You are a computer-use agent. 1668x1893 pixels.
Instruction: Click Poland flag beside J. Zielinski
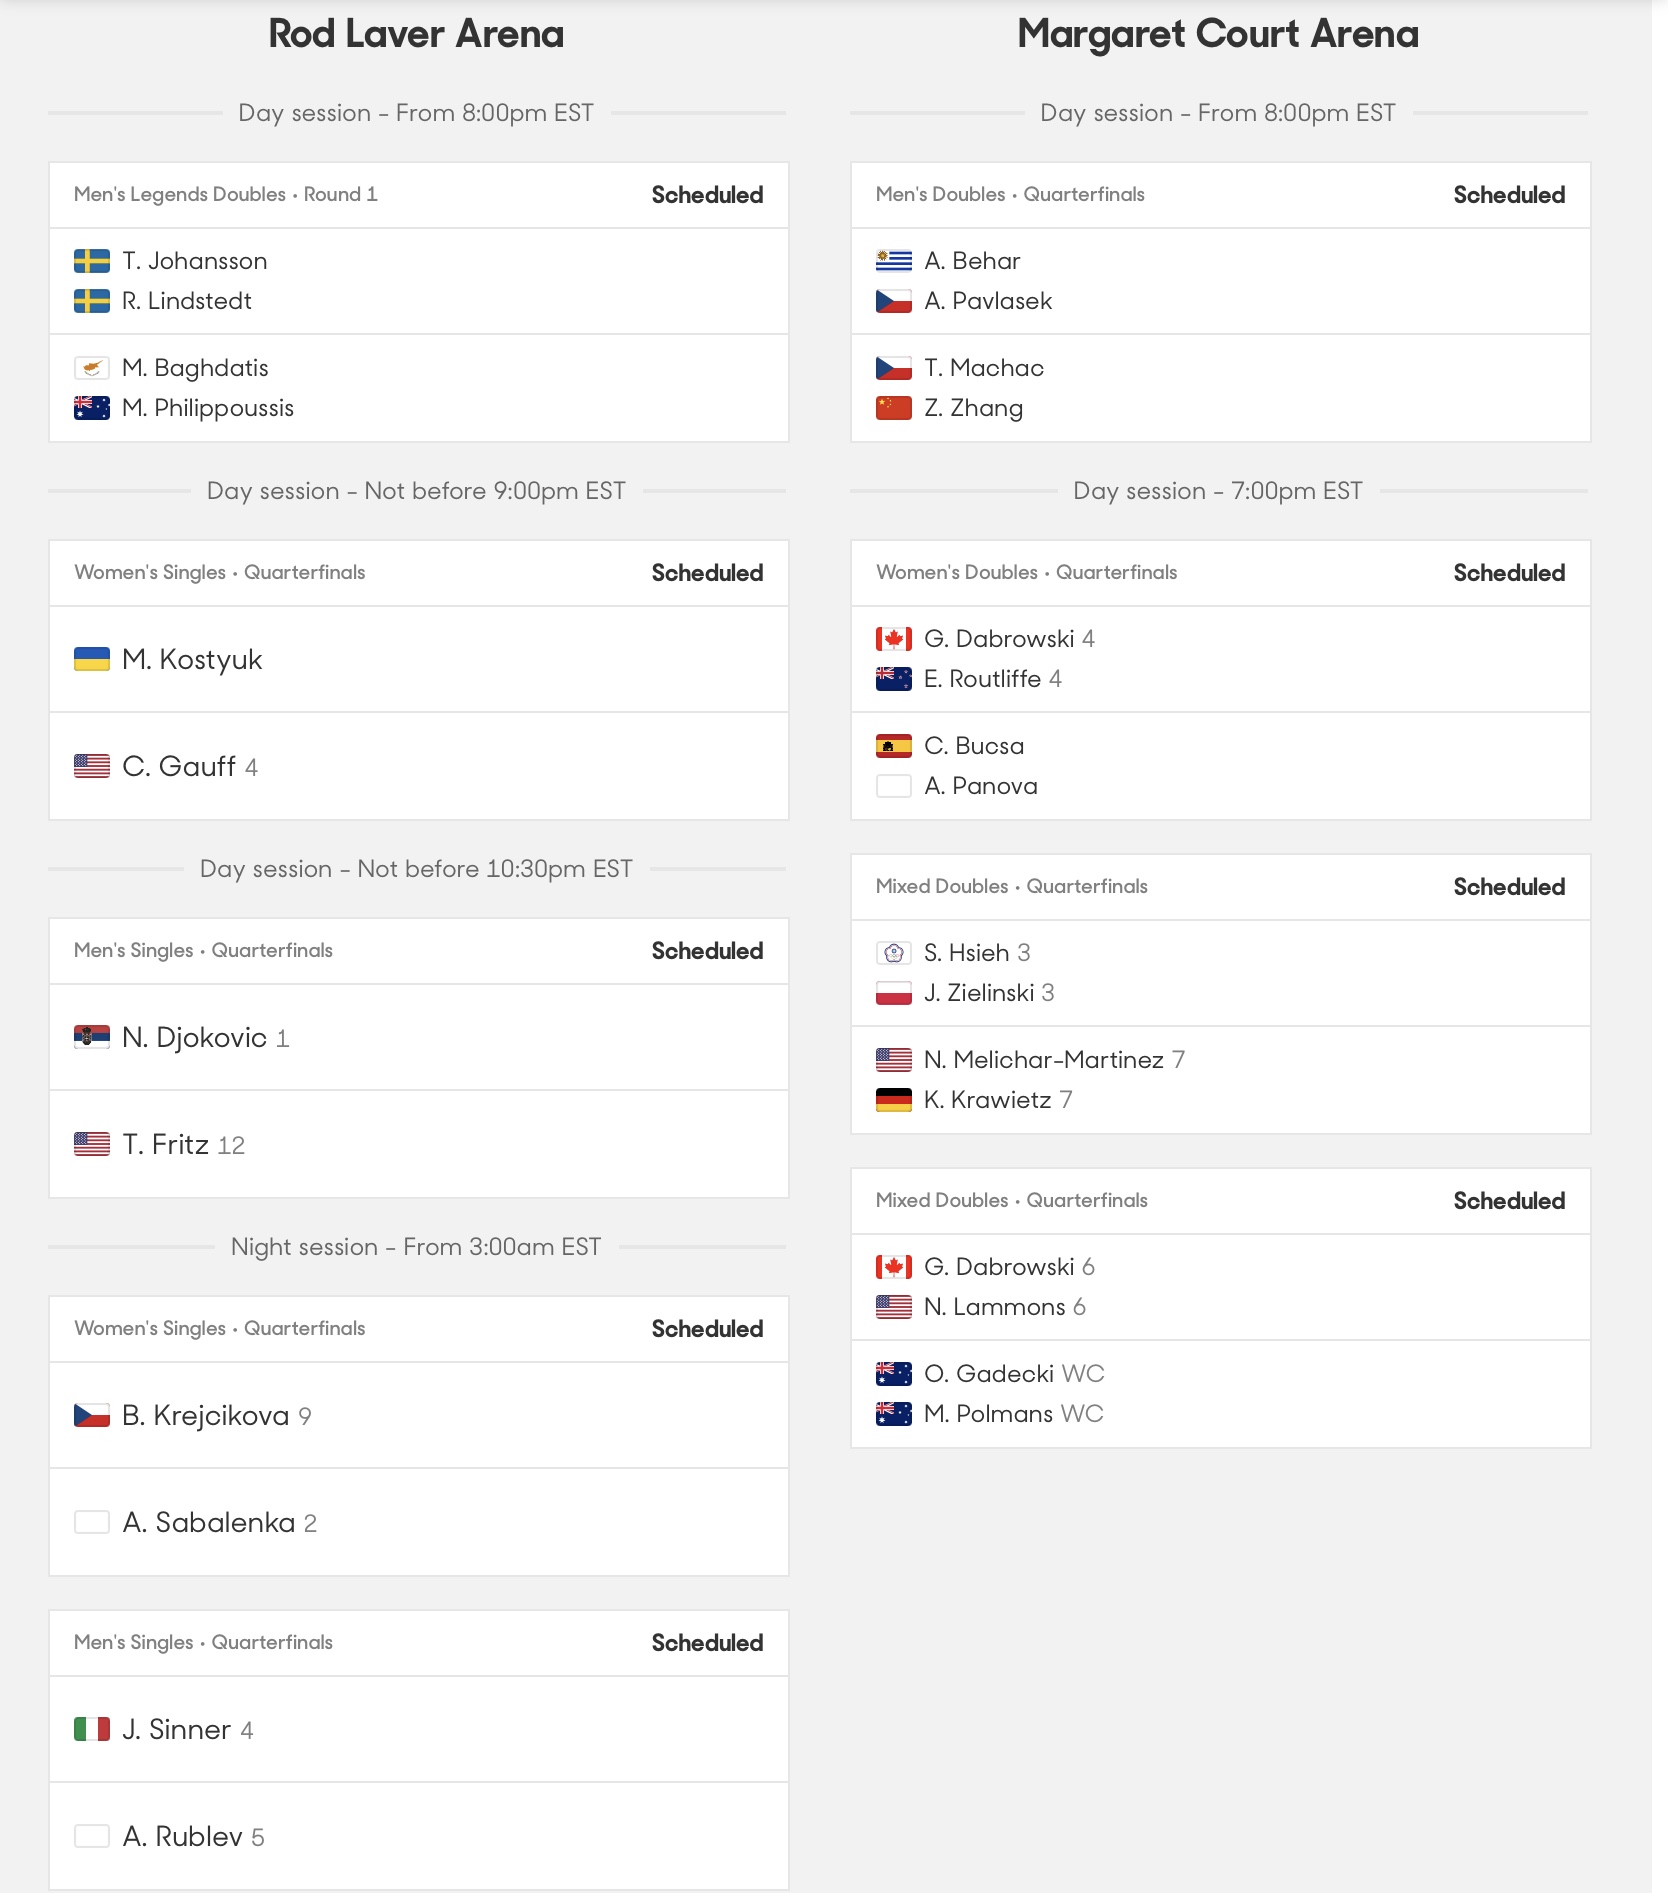(894, 993)
